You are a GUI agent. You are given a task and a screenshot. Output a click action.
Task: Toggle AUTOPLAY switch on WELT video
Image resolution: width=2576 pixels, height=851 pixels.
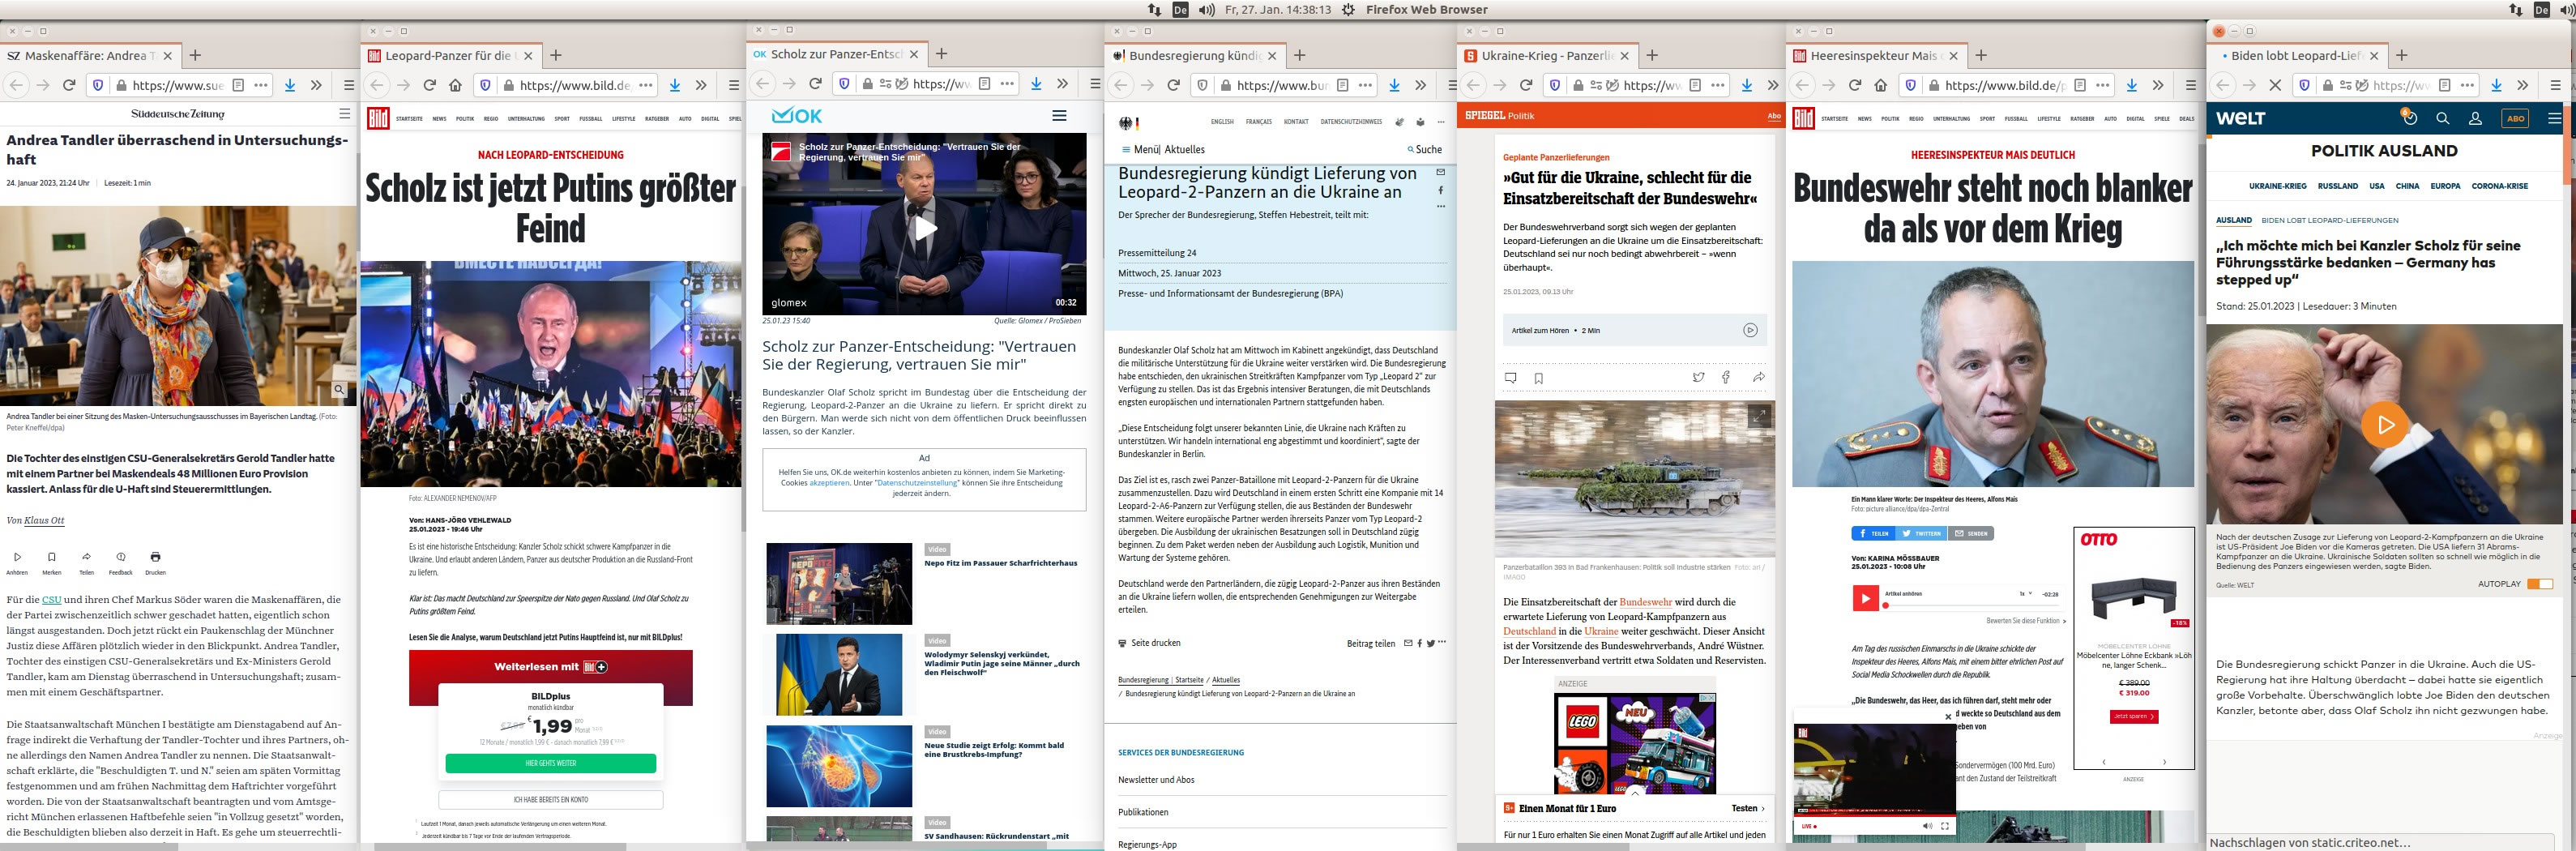2539,584
